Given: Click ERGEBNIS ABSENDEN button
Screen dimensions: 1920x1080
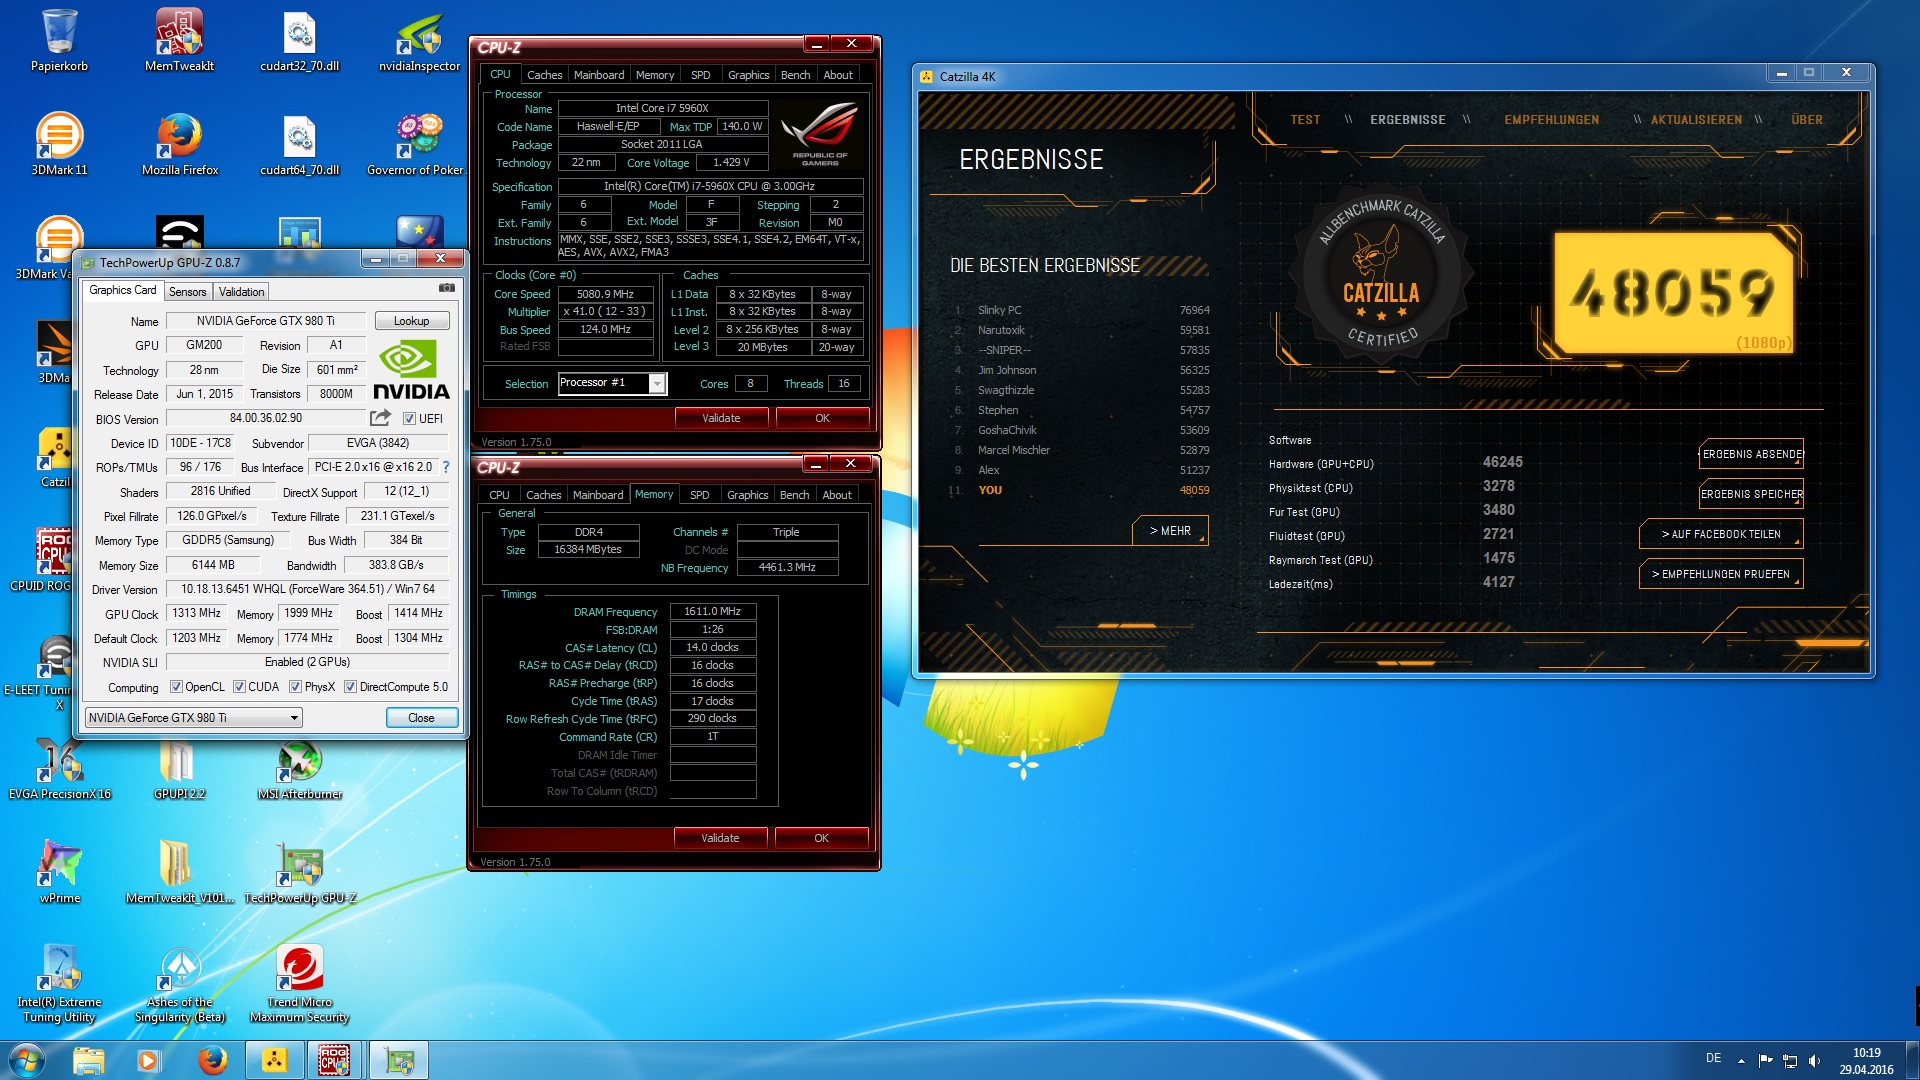Looking at the screenshot, I should (x=1751, y=454).
